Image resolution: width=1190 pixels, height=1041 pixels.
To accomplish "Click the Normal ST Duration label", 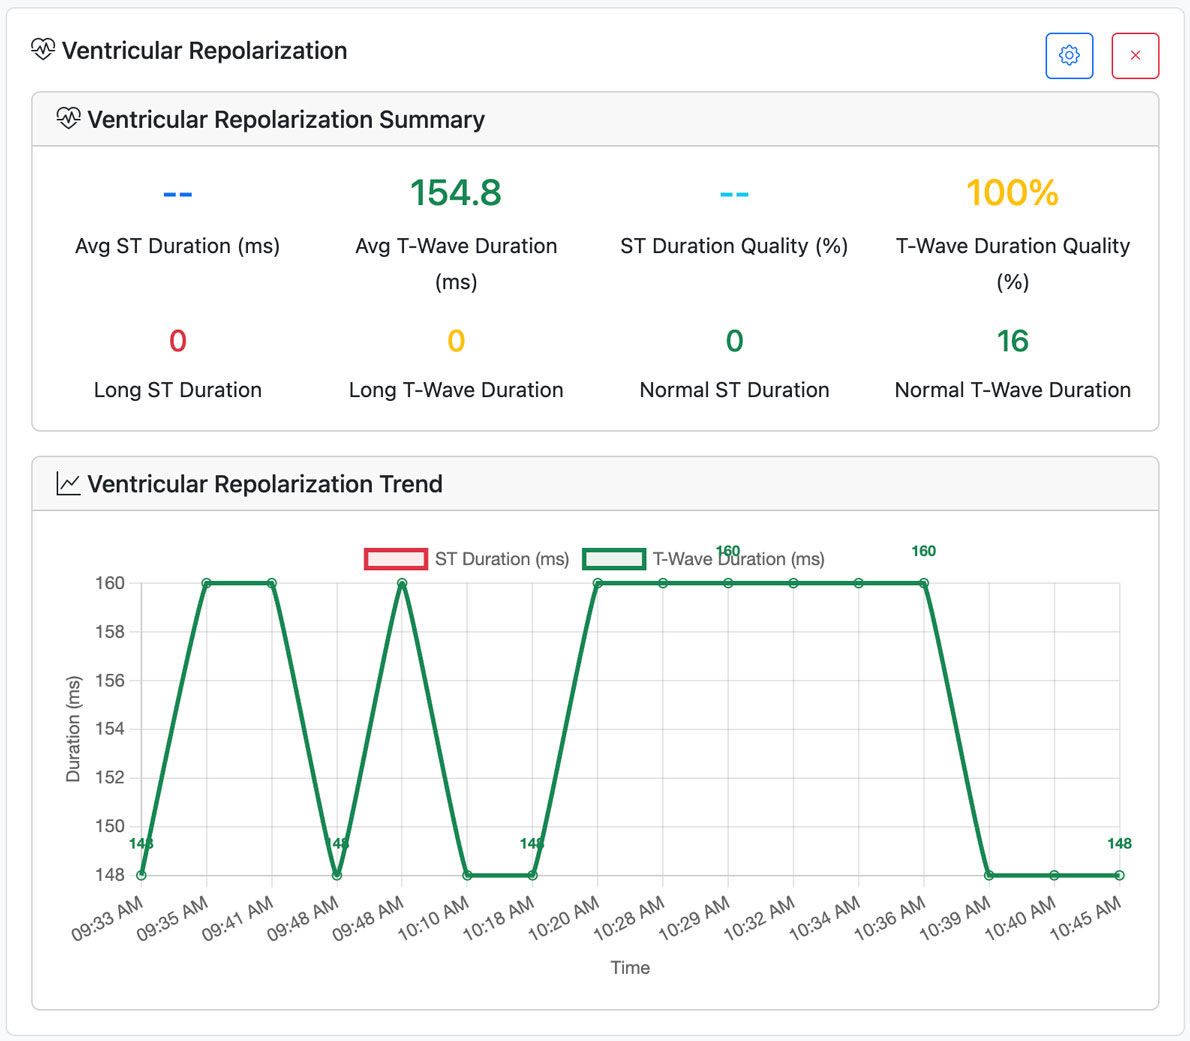I will pyautogui.click(x=734, y=390).
